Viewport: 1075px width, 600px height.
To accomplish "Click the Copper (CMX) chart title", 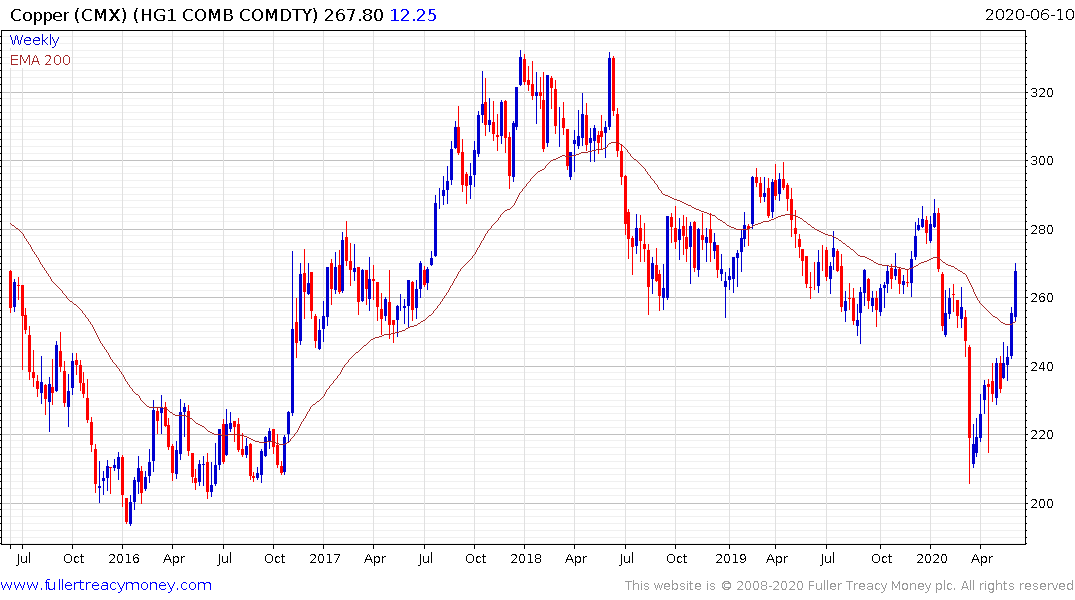I will point(164,15).
